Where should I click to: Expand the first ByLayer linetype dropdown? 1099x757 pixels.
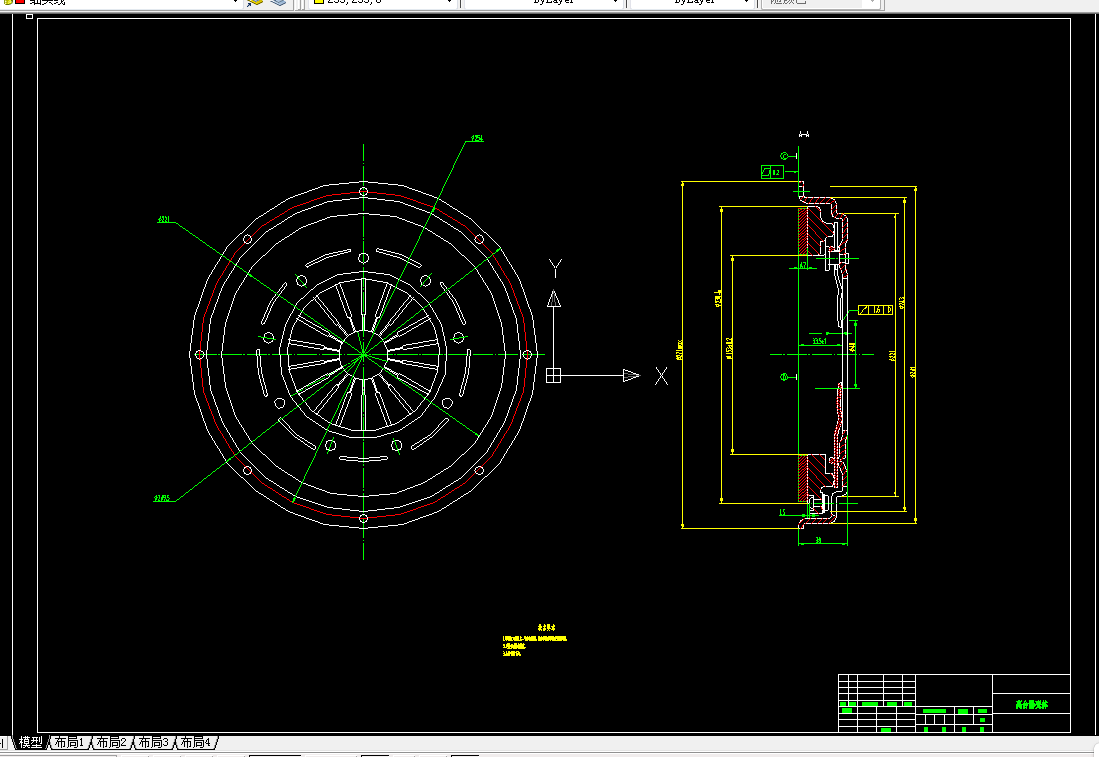(x=615, y=3)
